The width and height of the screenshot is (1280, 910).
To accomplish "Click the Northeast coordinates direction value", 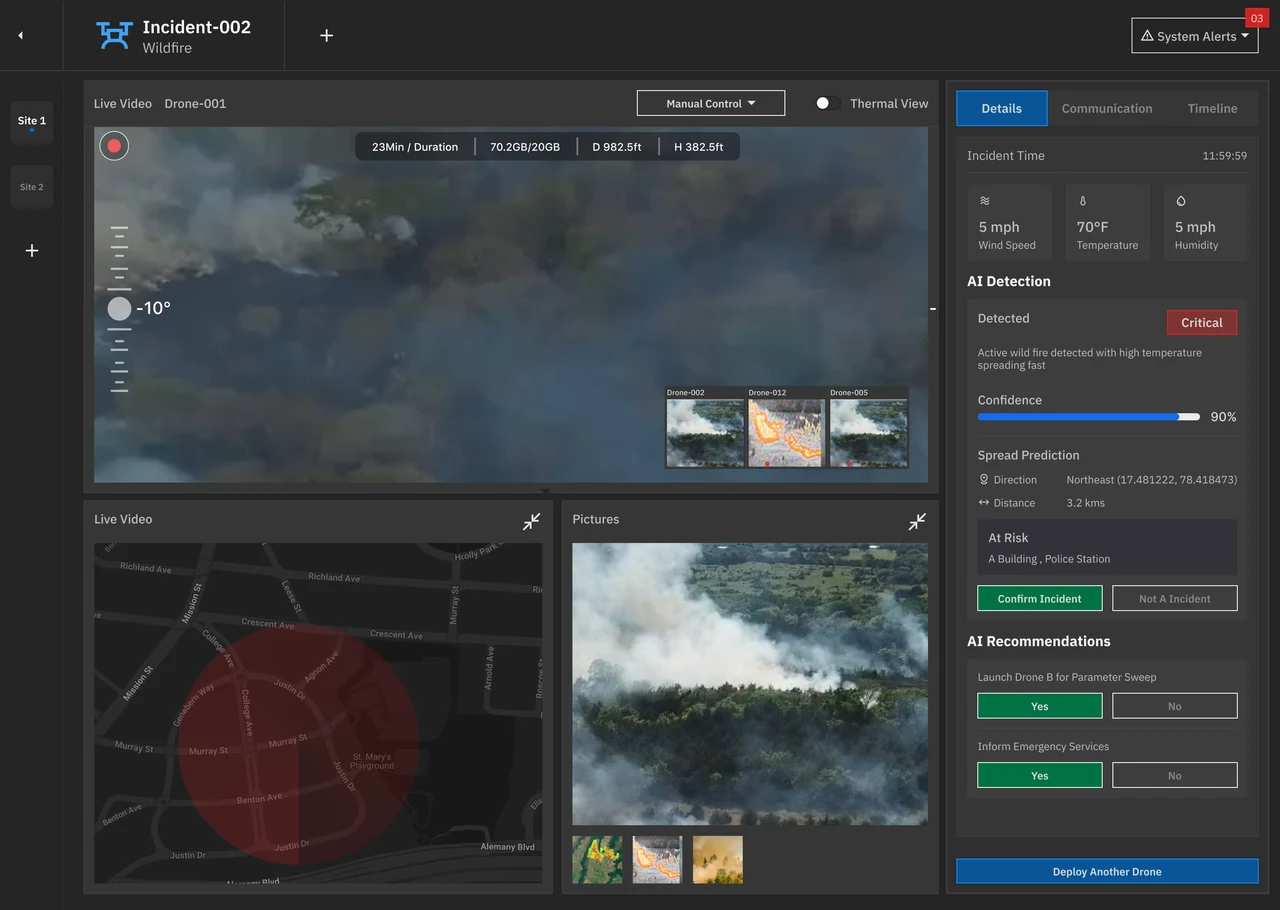I will point(1152,480).
